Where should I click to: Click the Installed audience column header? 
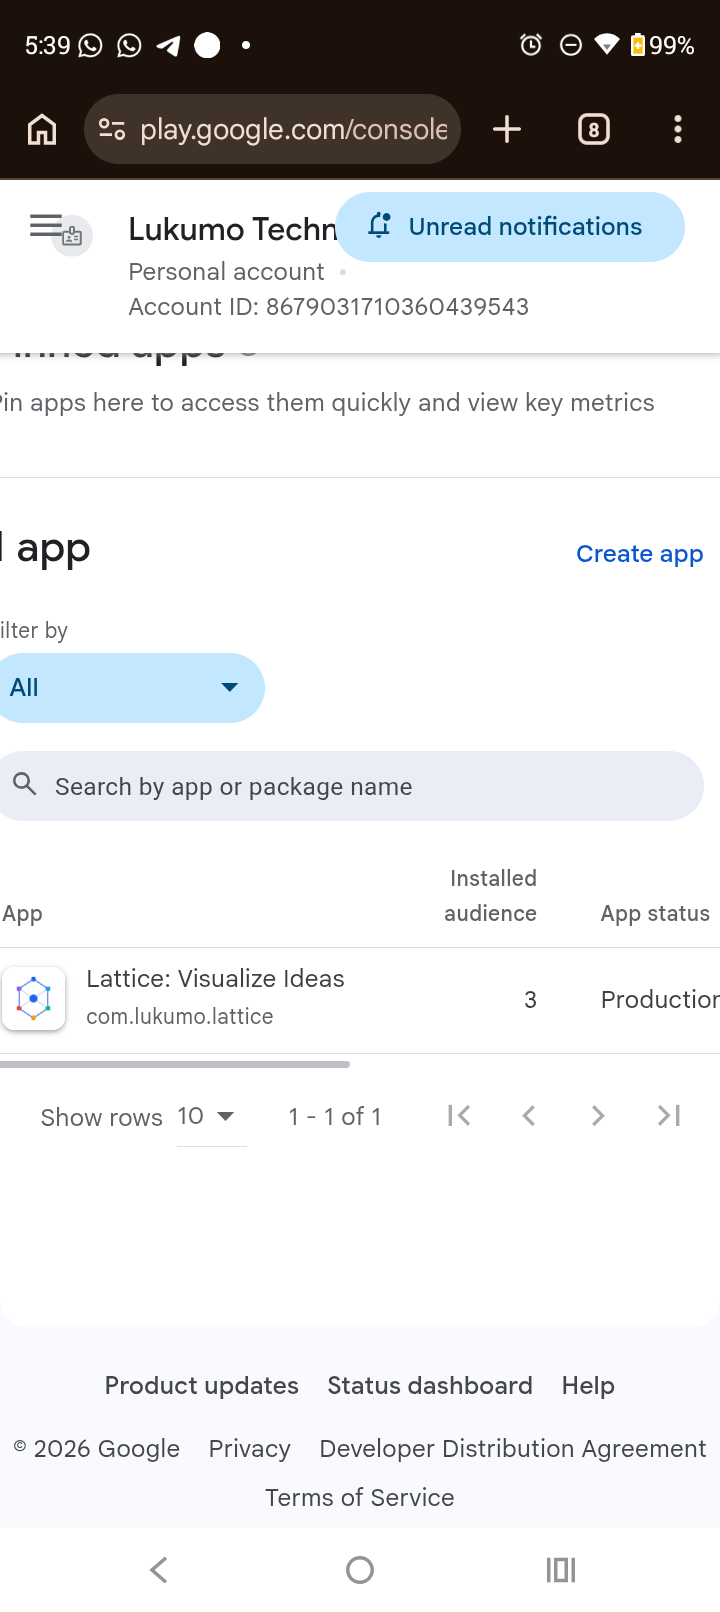tap(491, 896)
